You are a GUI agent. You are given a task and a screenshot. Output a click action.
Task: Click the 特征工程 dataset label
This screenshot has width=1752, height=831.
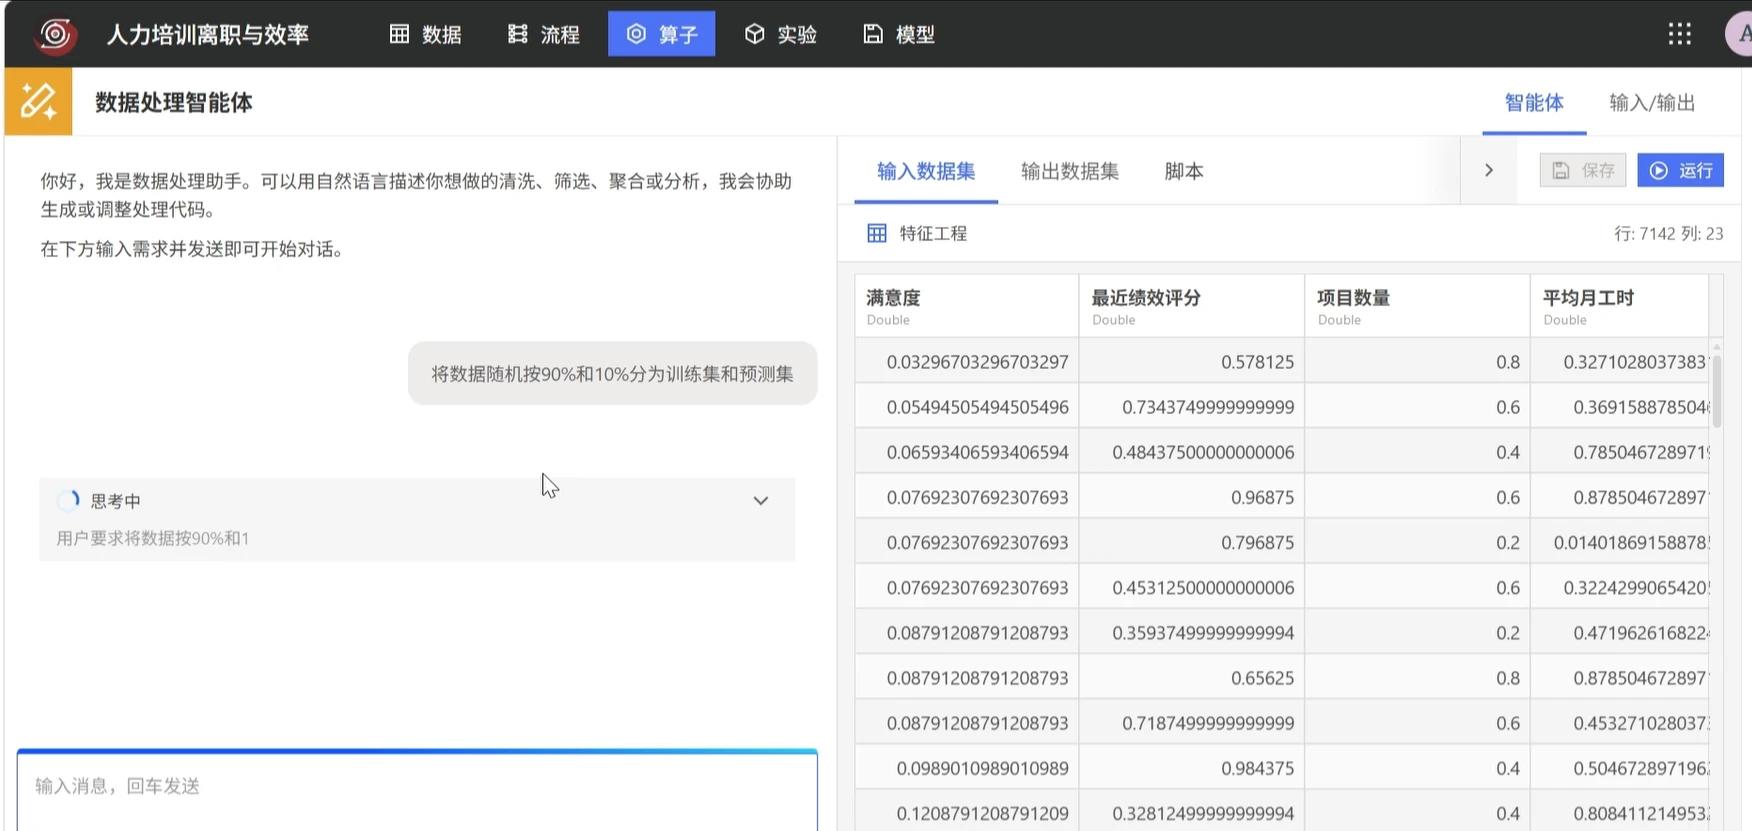click(x=933, y=233)
